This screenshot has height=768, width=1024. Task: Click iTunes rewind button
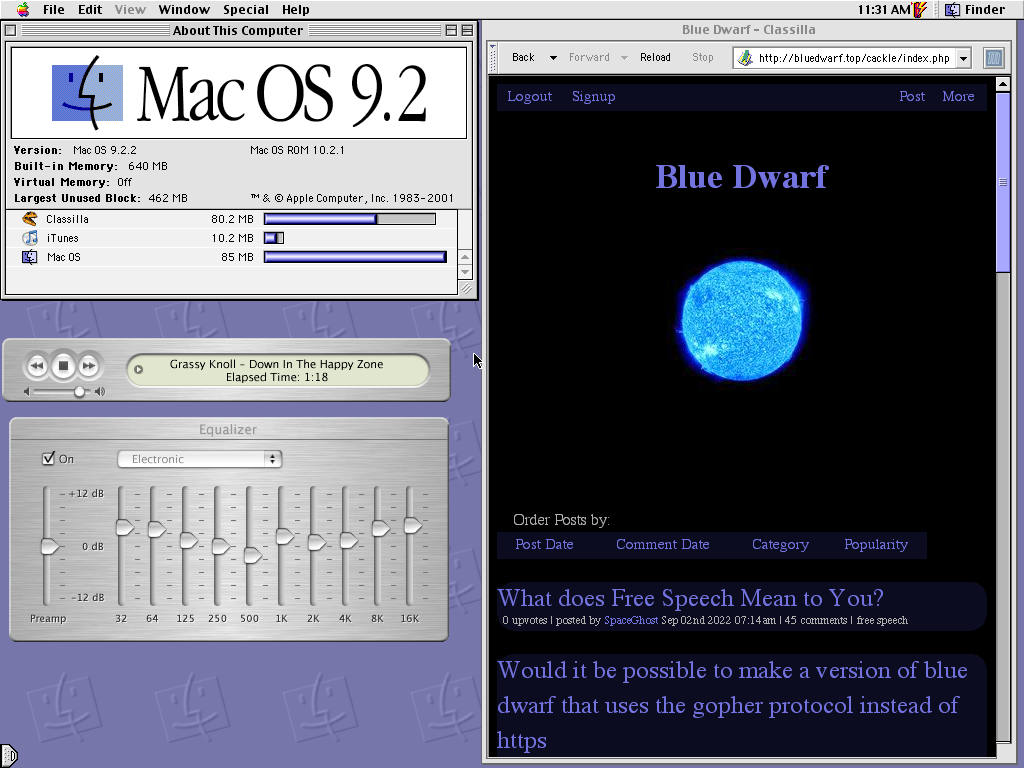click(37, 366)
